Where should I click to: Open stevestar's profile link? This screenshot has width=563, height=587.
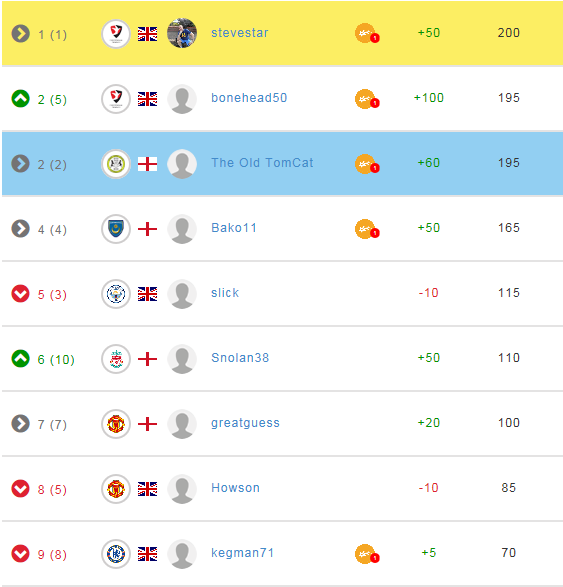[x=240, y=33]
